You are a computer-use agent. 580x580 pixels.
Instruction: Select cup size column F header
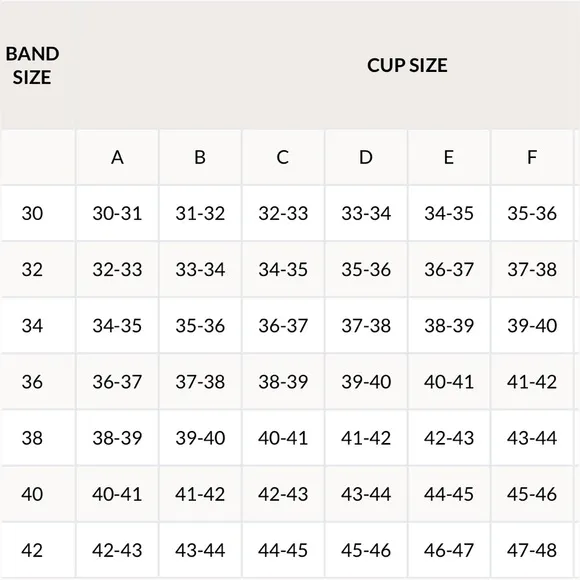pos(532,157)
